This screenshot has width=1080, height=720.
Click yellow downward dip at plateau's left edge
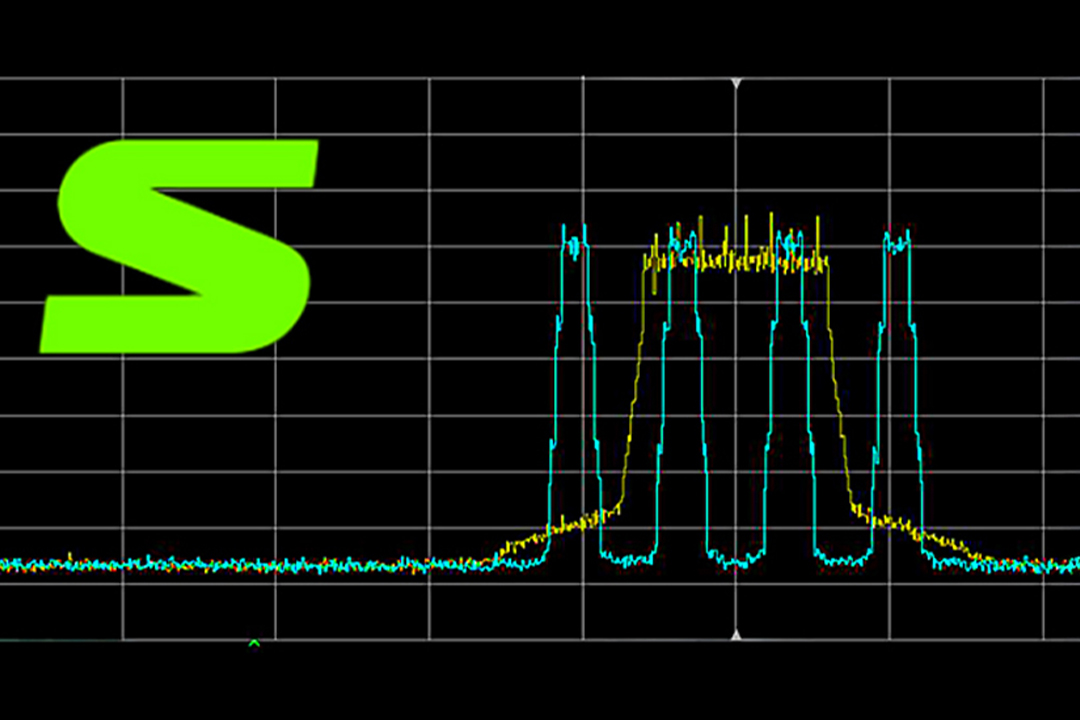(654, 286)
